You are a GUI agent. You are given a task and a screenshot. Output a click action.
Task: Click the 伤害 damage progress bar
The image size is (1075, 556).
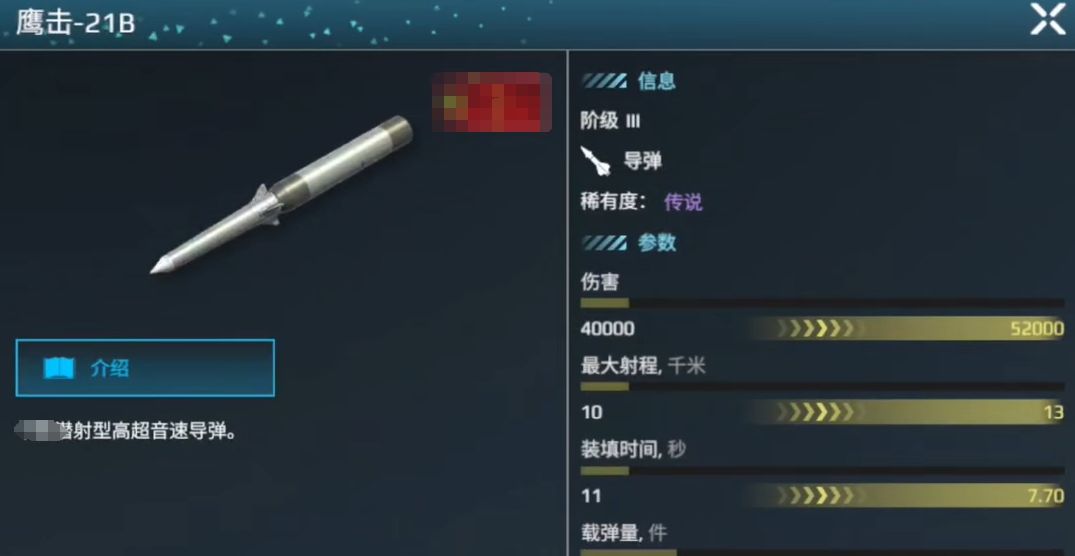[x=822, y=303]
